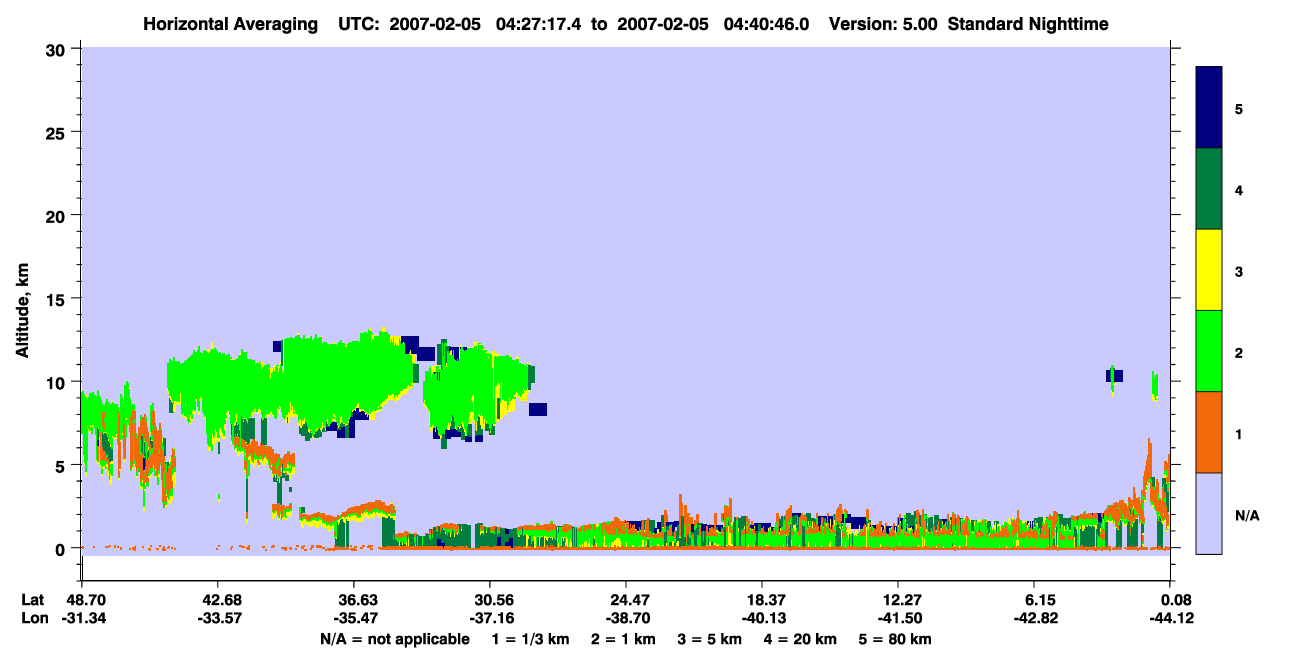The image size is (1300, 667).
Task: Click the colorbar label '3'
Action: [1239, 272]
